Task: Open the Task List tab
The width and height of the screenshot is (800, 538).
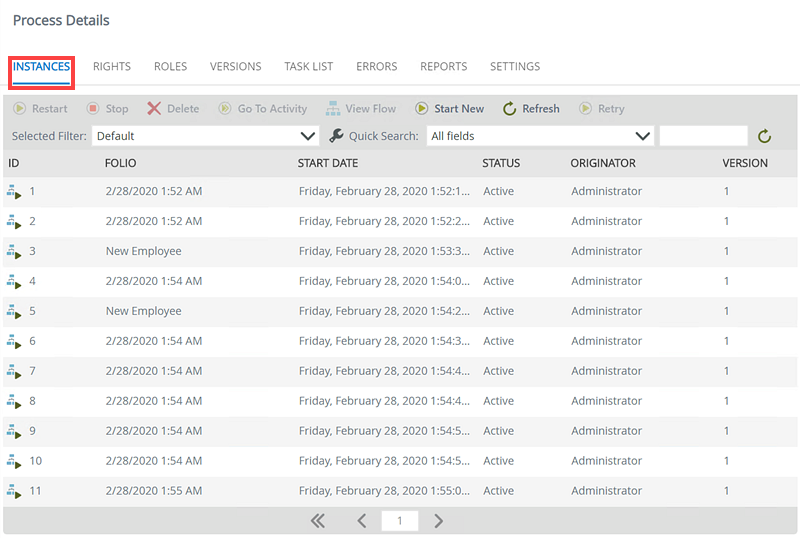Action: tap(308, 67)
